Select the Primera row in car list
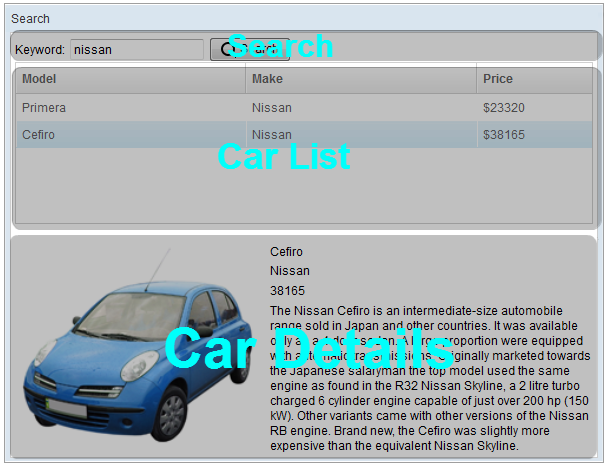Screen dimensions: 610x470 (130, 108)
